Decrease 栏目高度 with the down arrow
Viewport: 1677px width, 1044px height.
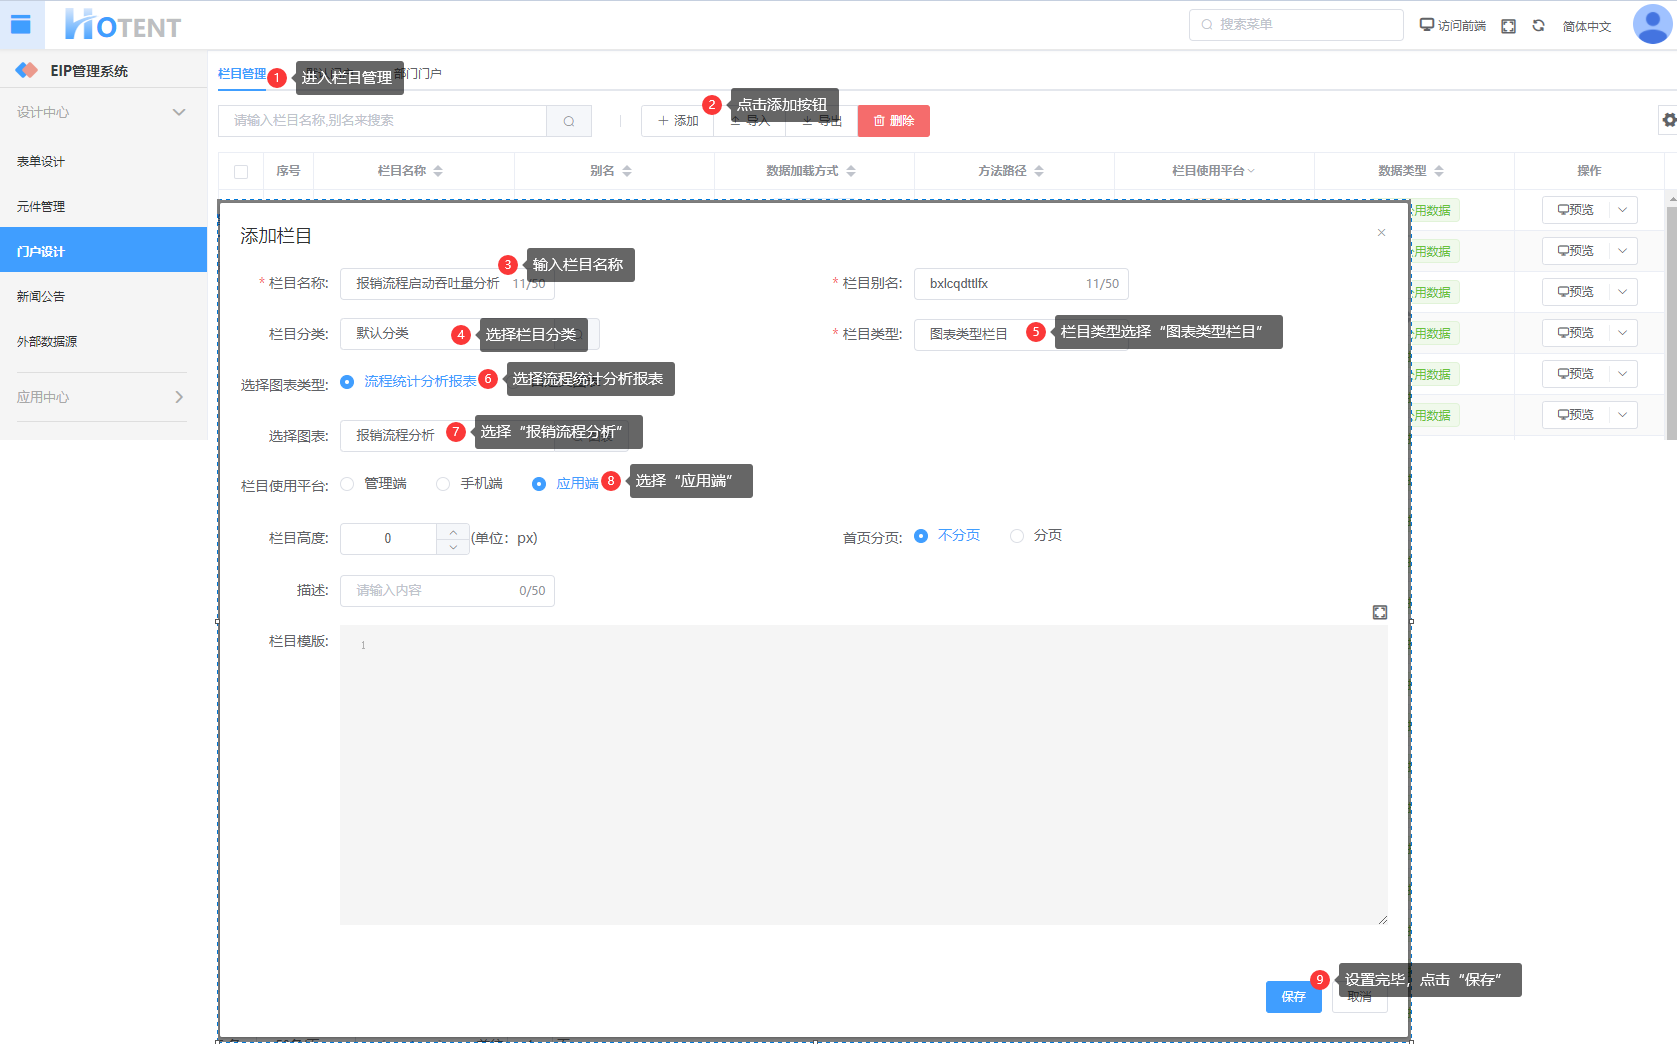(x=453, y=546)
